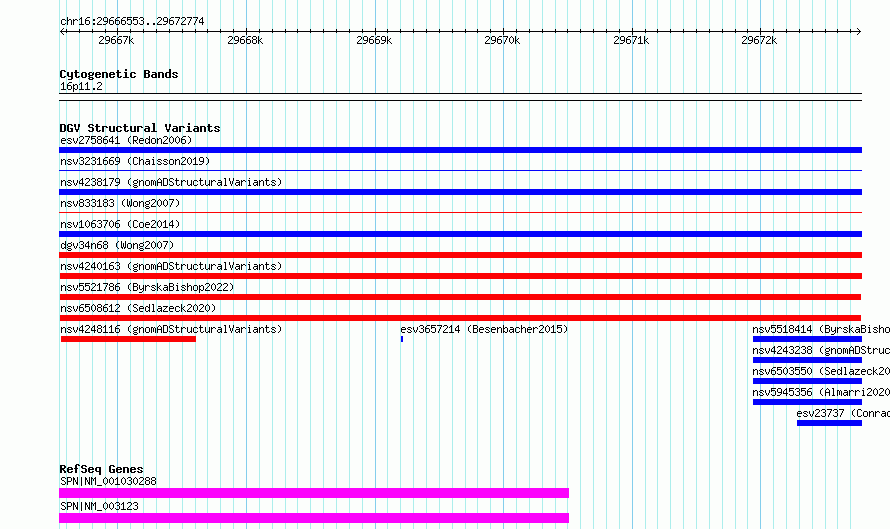
Task: Click the 29668k ruler tick label
Action: (x=245, y=40)
